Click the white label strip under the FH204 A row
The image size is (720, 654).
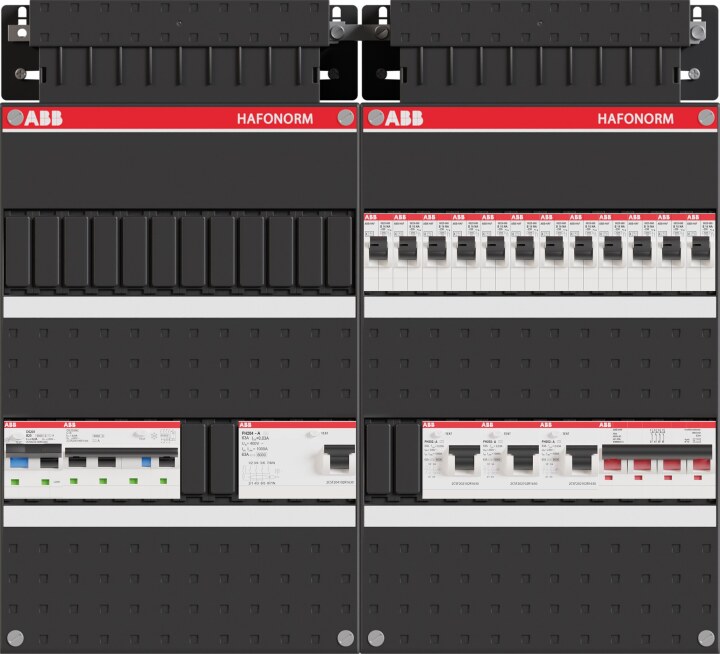180,516
